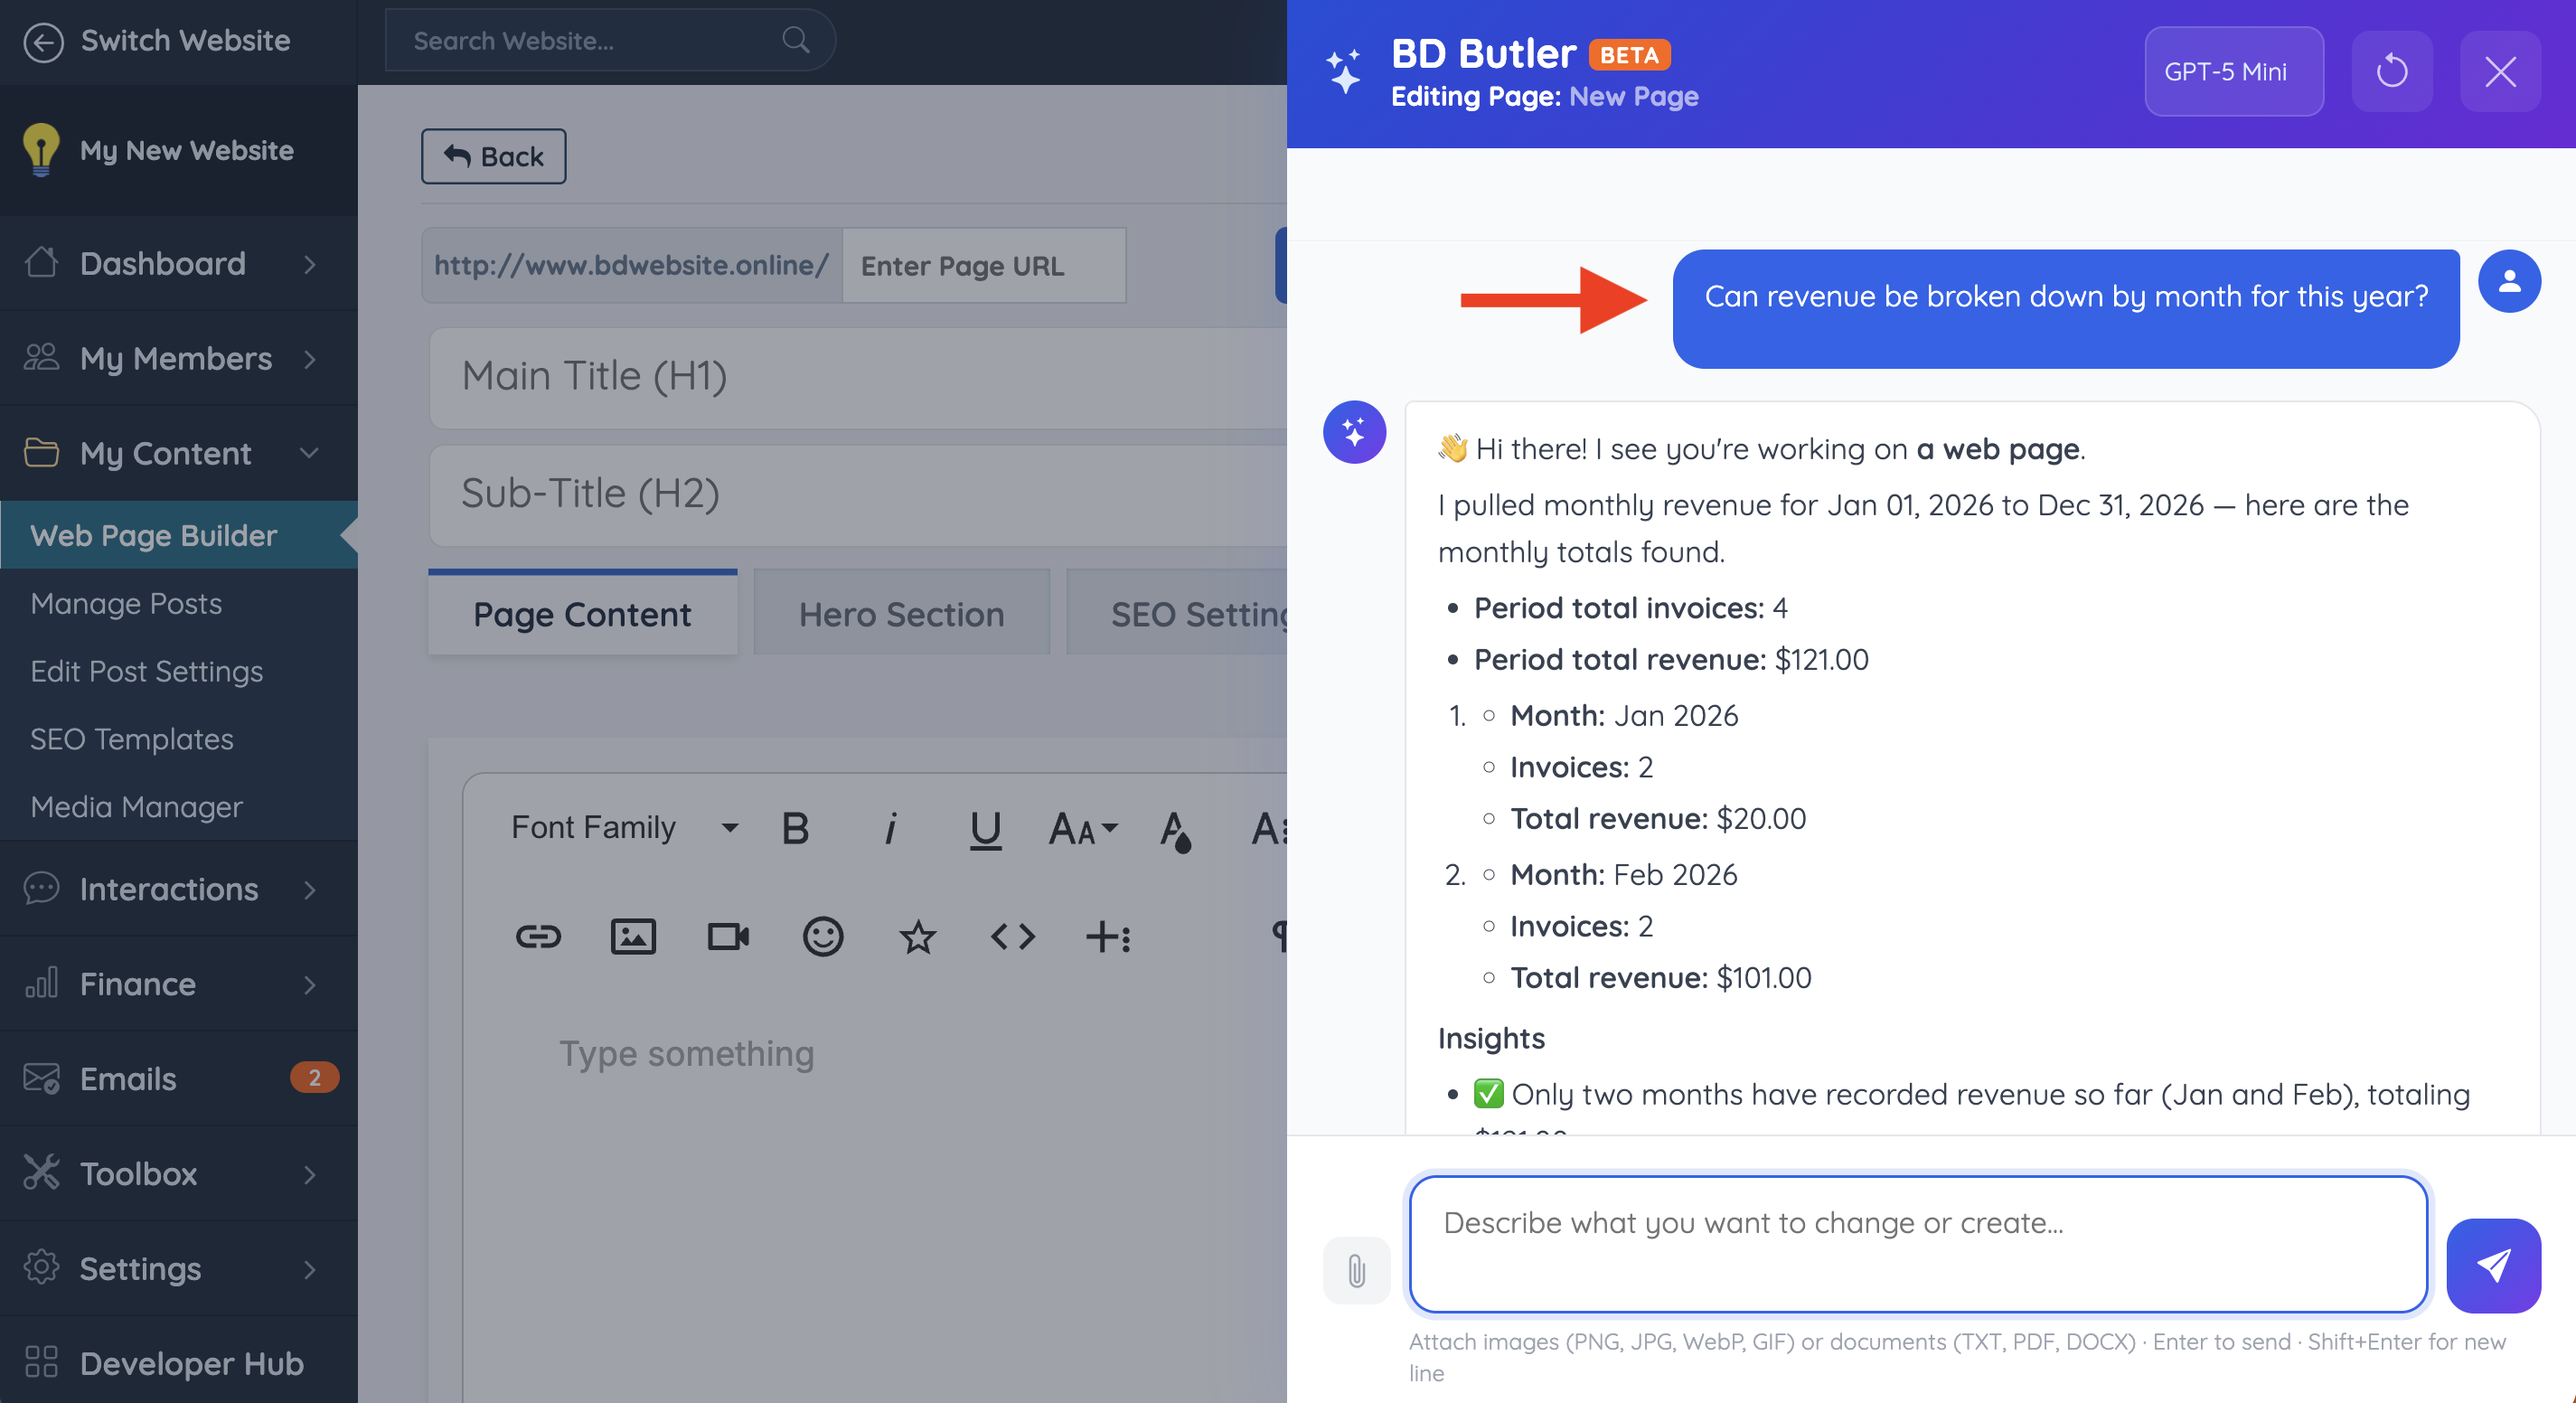Open the GPT-5 Mini model selector

[x=2233, y=71]
